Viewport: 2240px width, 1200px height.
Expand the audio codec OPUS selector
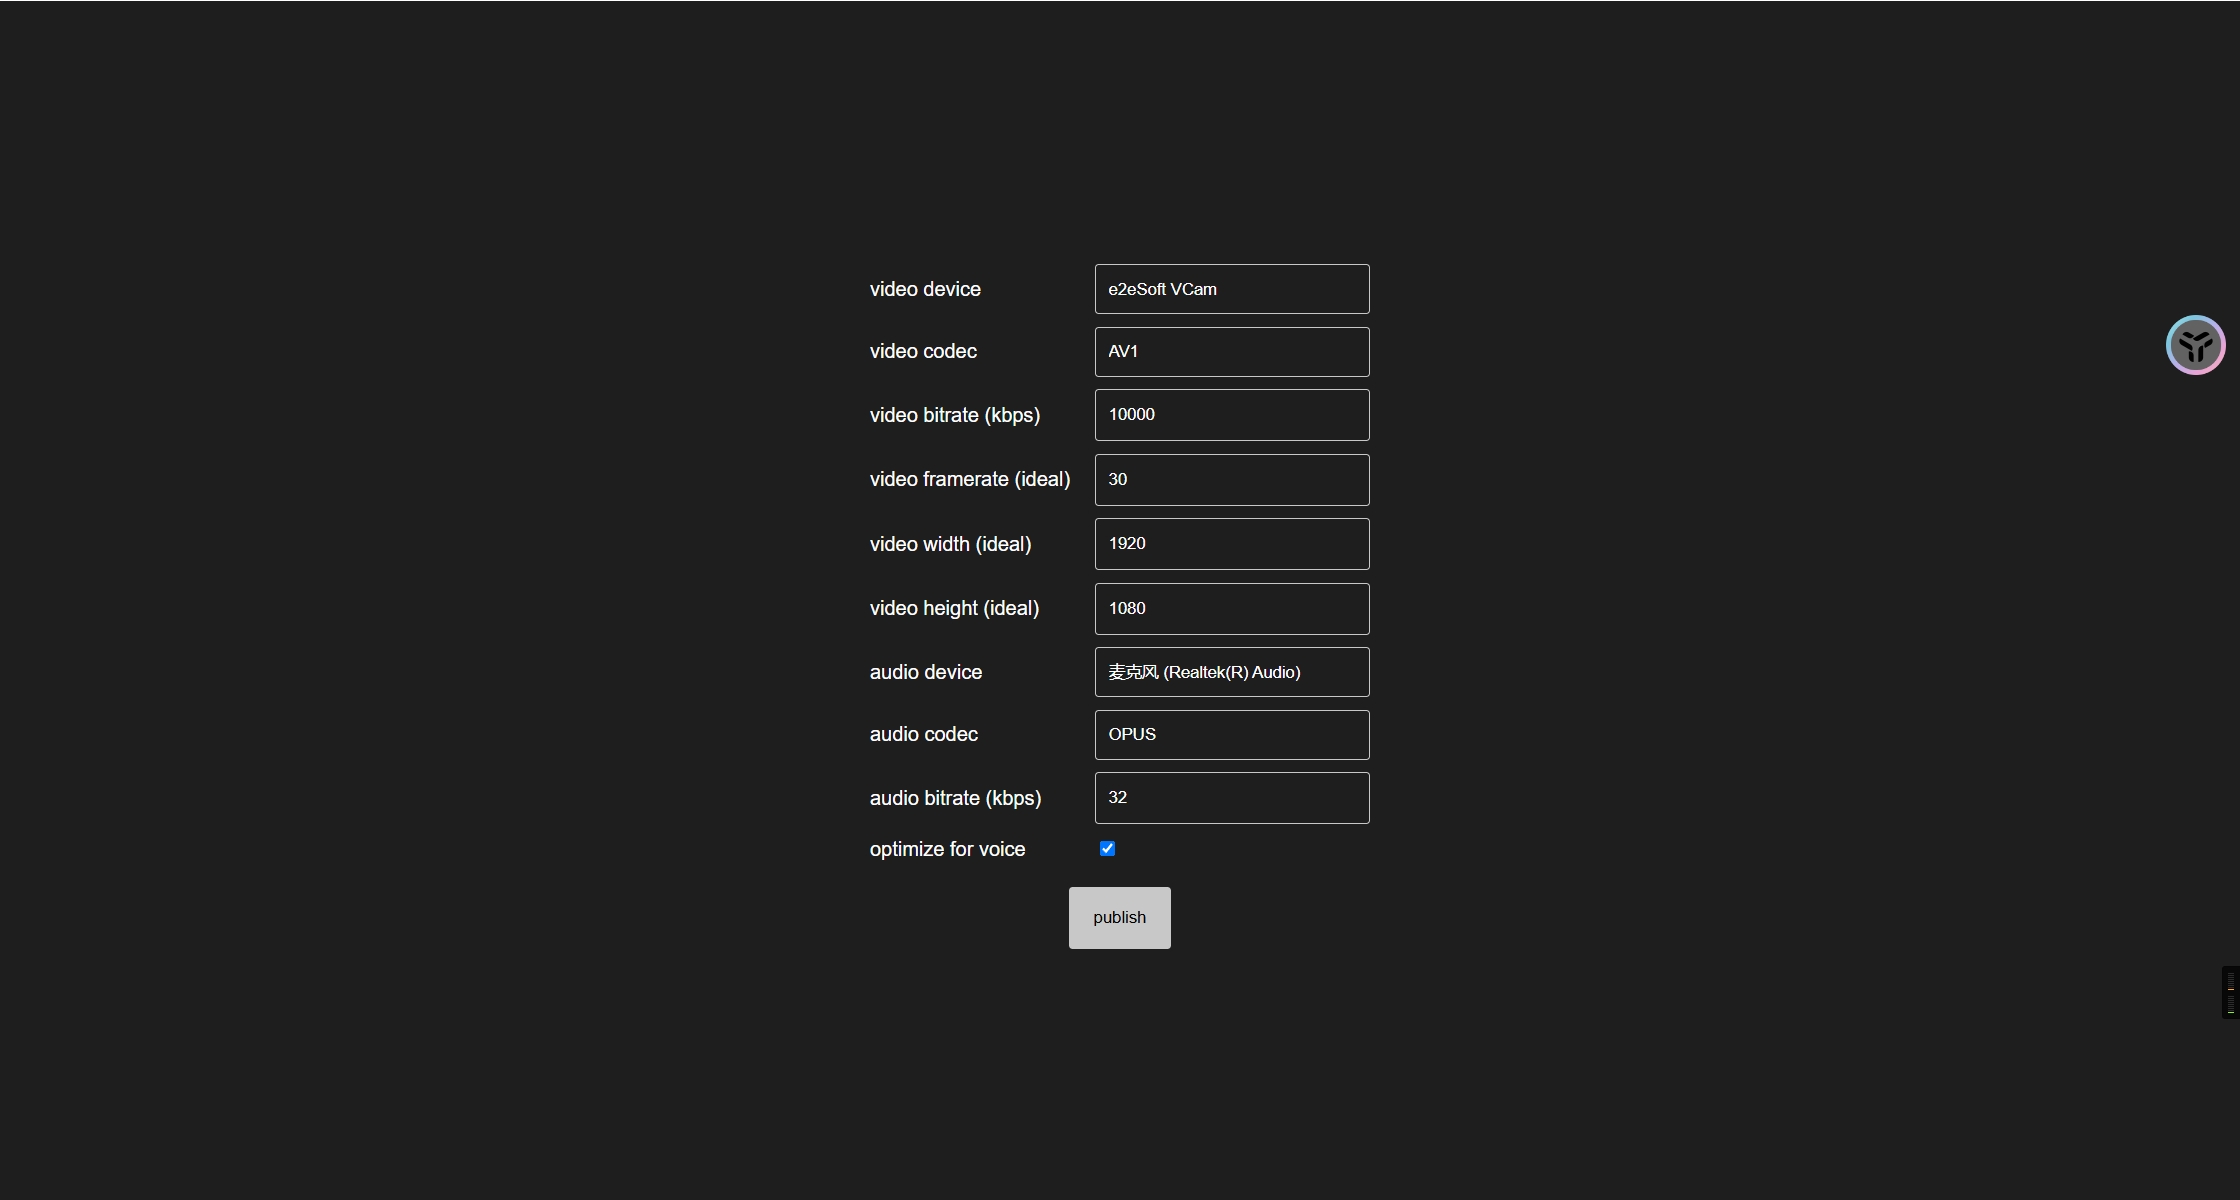1232,735
